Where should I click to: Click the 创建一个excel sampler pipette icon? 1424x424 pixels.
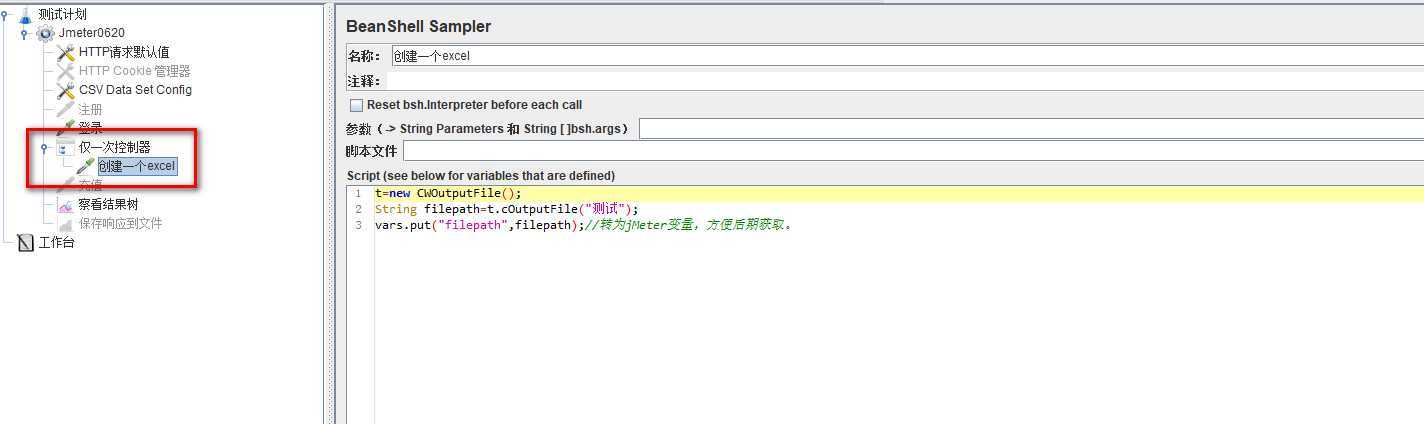[85, 166]
